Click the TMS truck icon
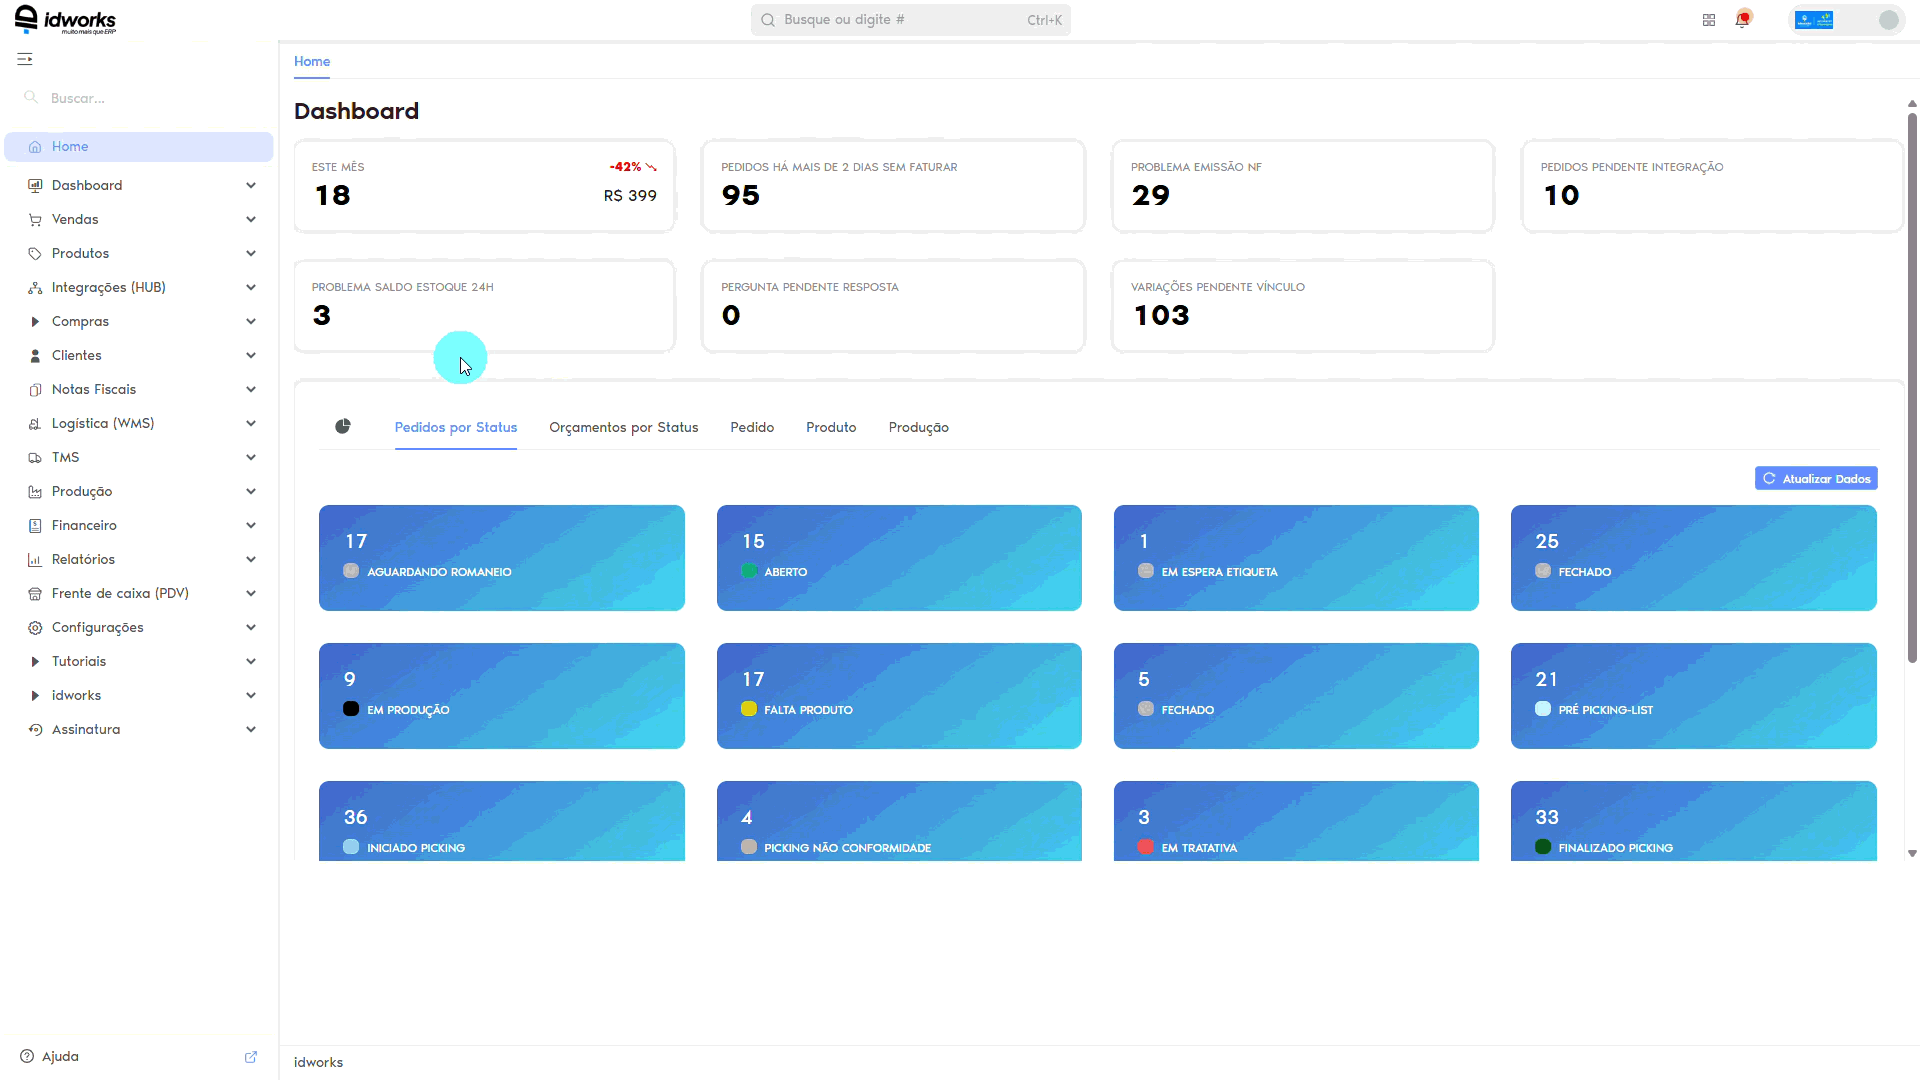The height and width of the screenshot is (1080, 1920). tap(35, 457)
